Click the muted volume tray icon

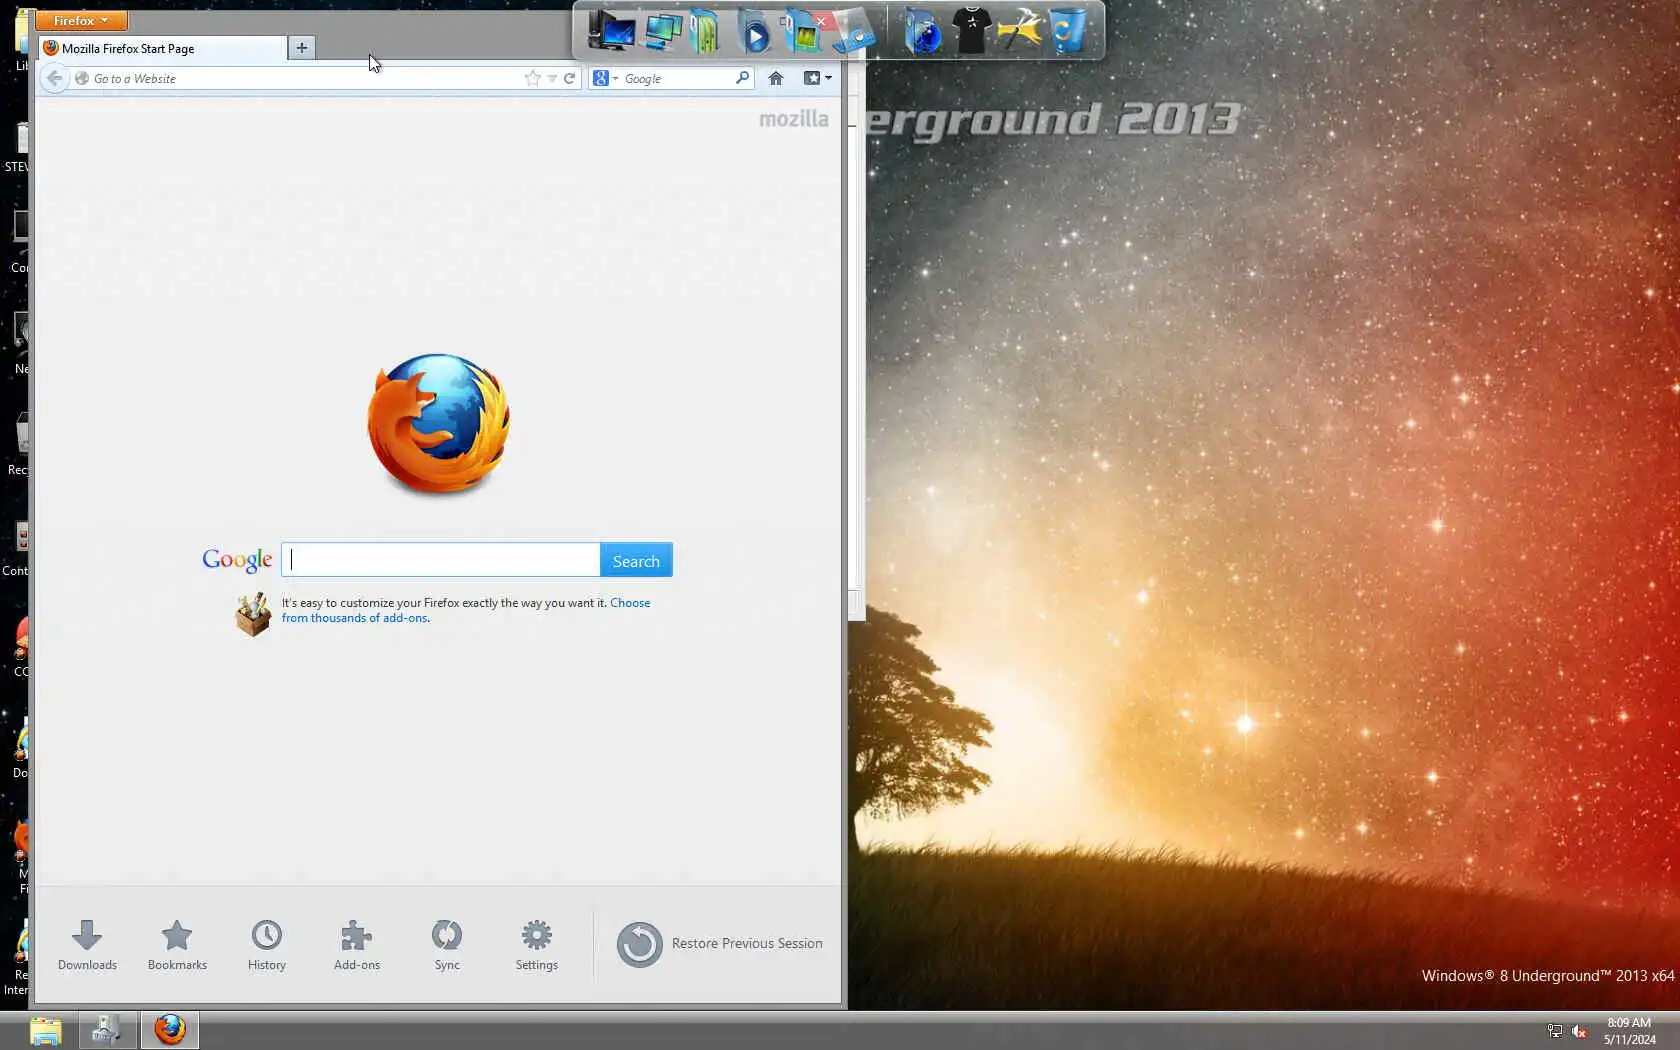click(1580, 1031)
